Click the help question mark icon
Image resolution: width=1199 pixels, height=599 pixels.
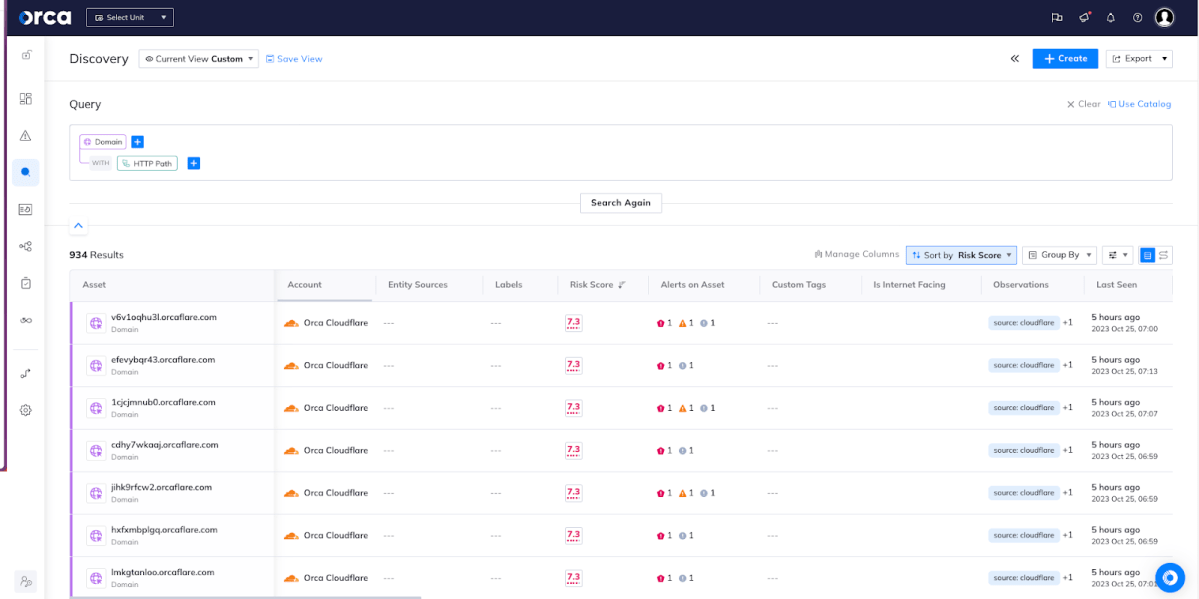point(1137,17)
